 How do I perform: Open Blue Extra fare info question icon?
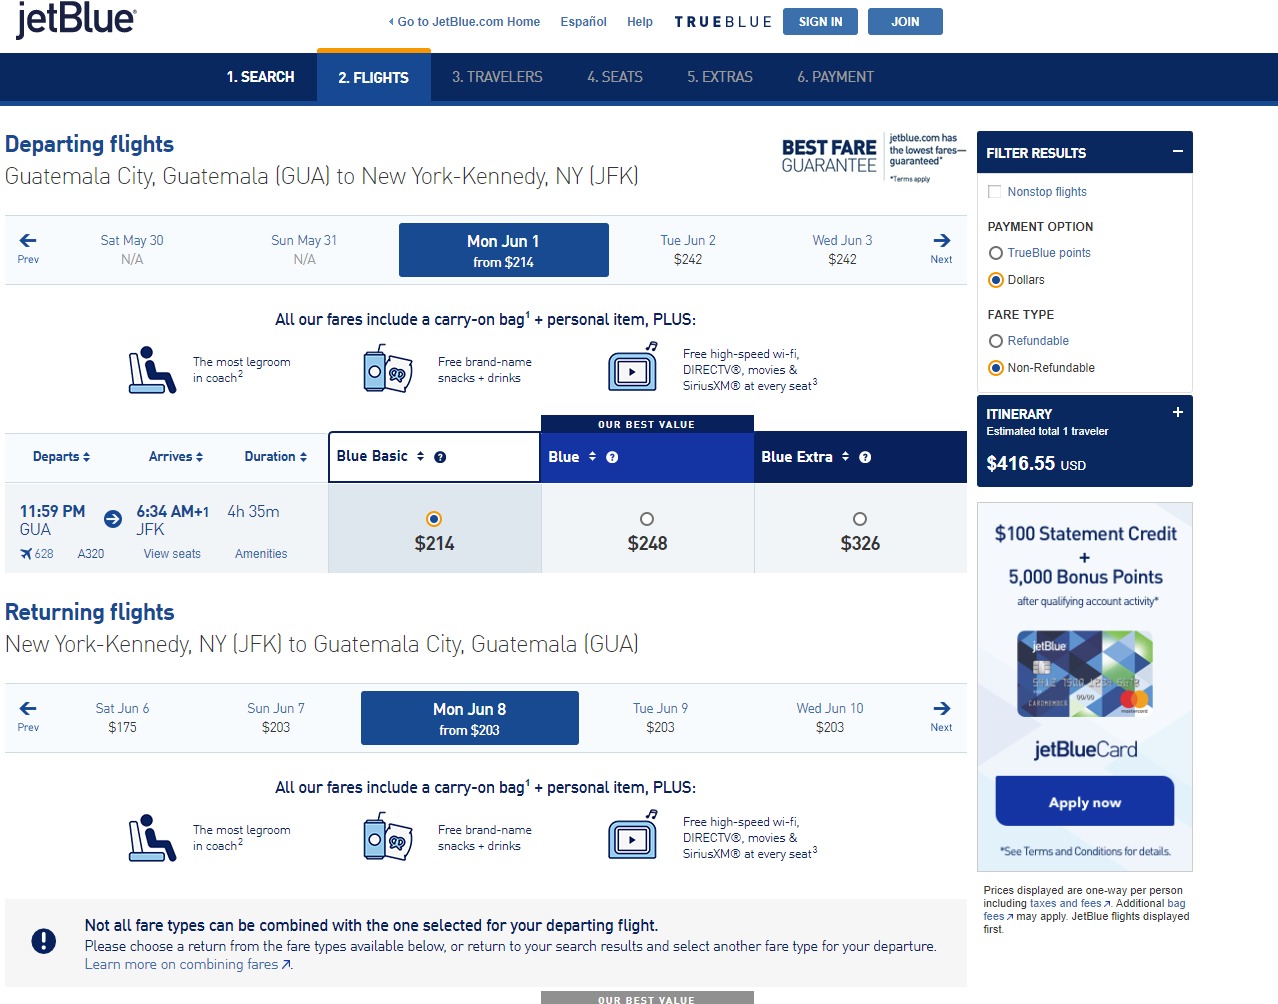(x=865, y=457)
